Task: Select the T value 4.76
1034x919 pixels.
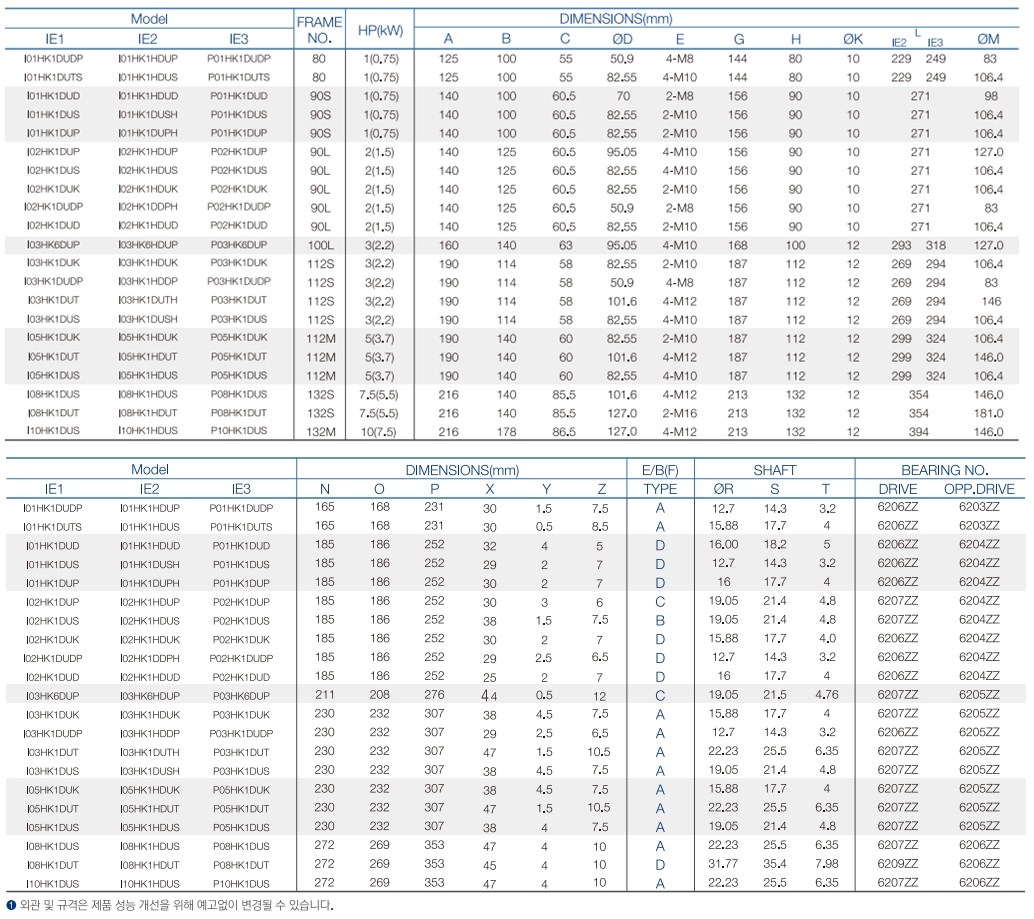Action: click(x=826, y=695)
